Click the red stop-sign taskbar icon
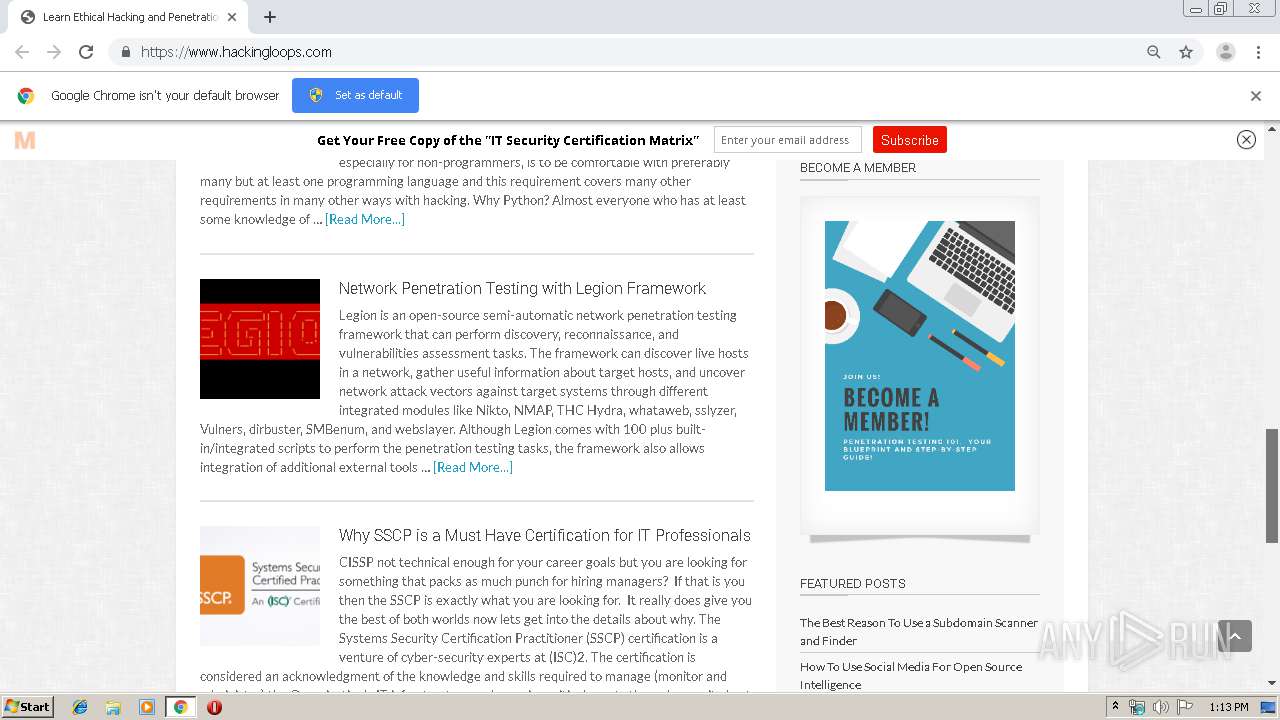Screen dimensions: 1280x720 [x=214, y=707]
